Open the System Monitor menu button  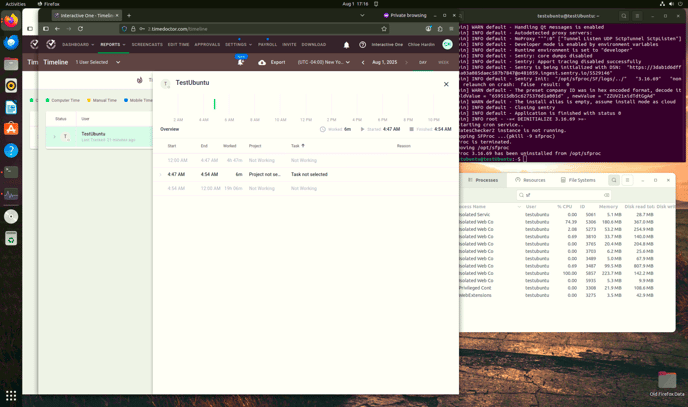click(627, 180)
